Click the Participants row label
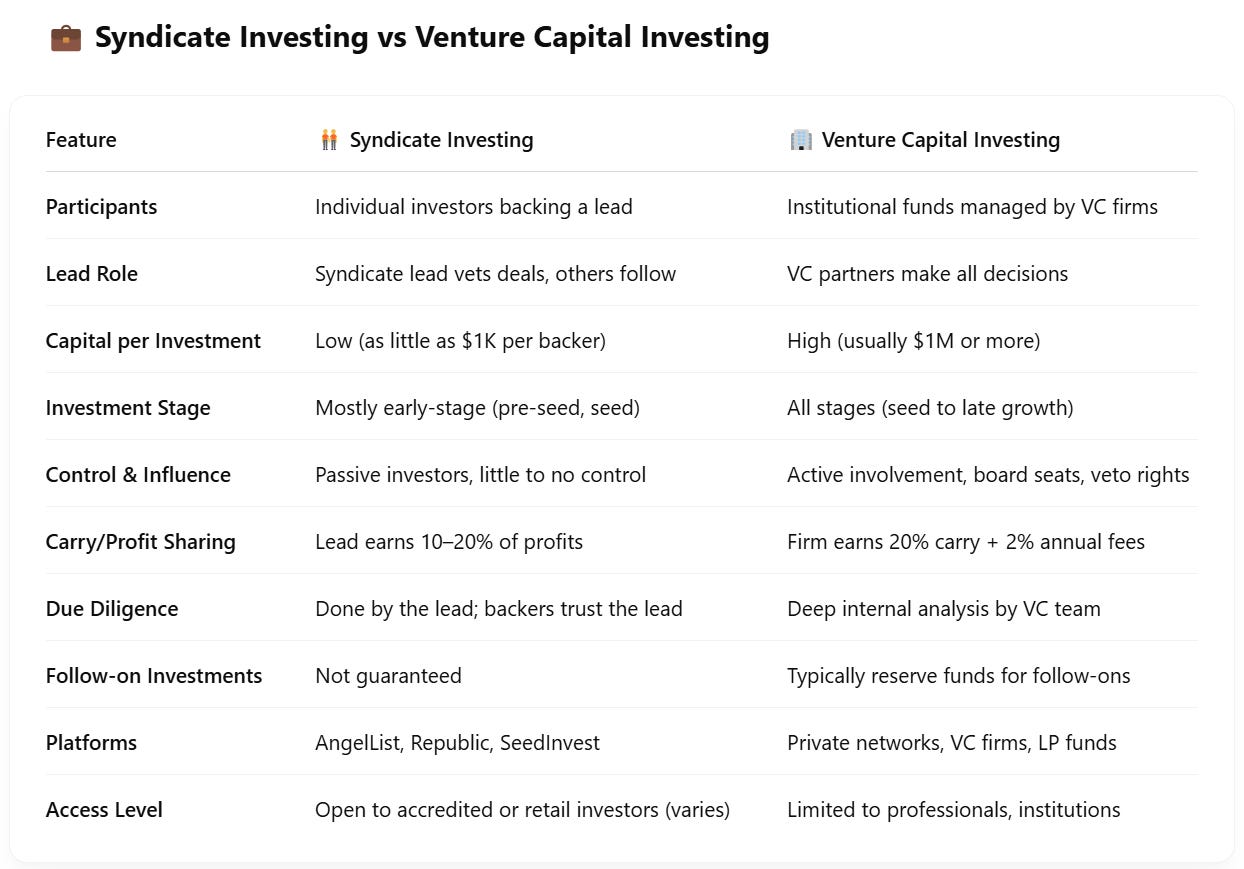Screen dimensions: 1244x869 [x=101, y=207]
